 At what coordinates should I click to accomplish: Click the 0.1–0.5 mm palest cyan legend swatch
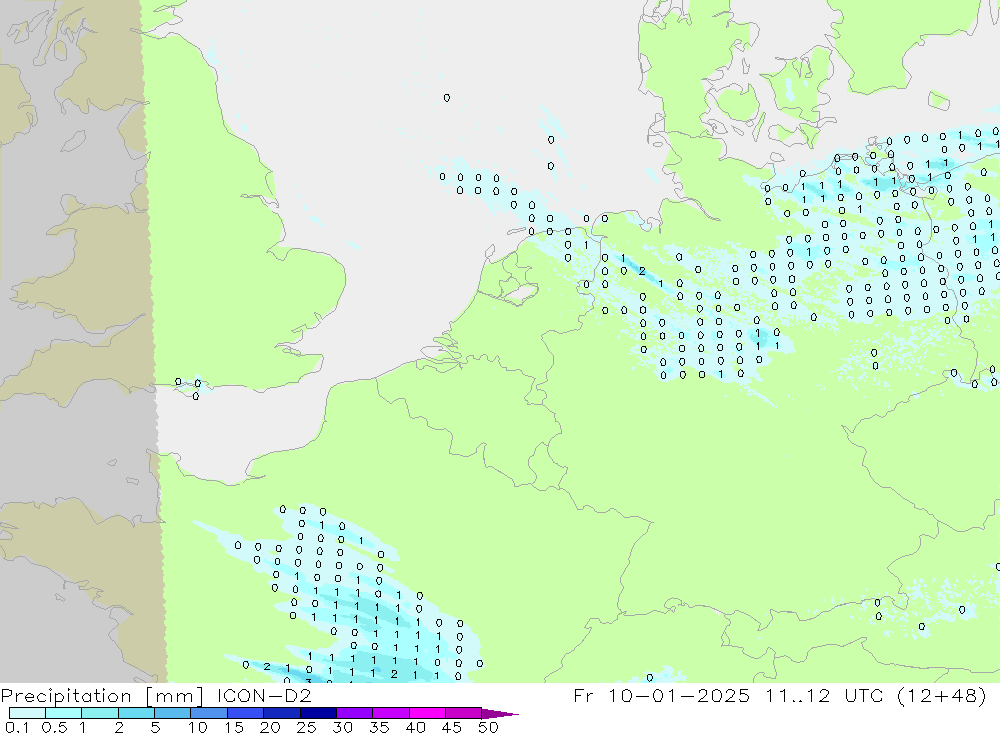pyautogui.click(x=27, y=713)
